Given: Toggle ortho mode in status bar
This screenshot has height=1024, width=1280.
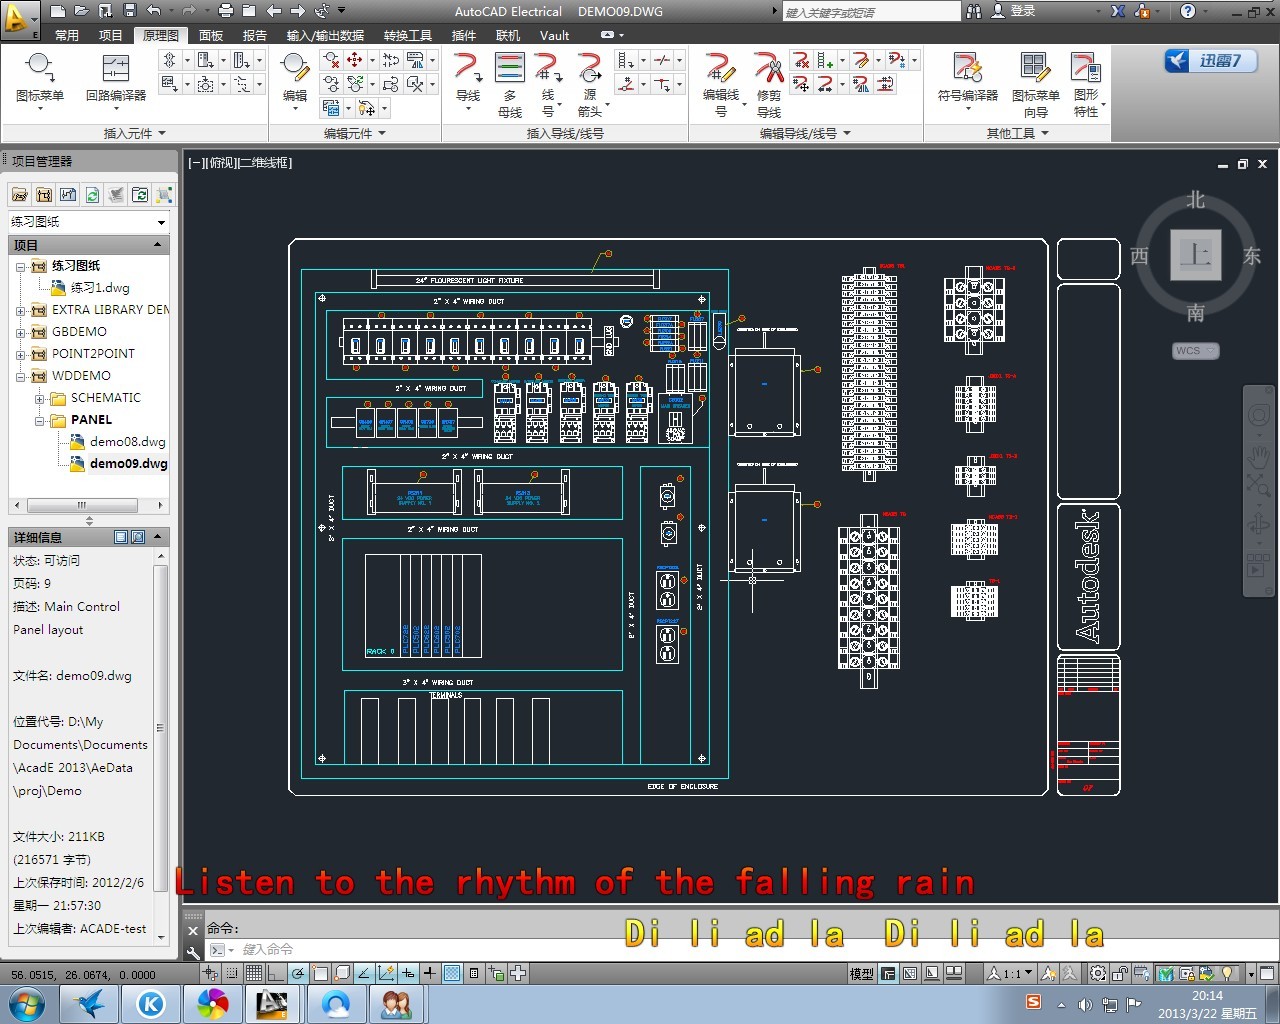Looking at the screenshot, I should point(276,973).
